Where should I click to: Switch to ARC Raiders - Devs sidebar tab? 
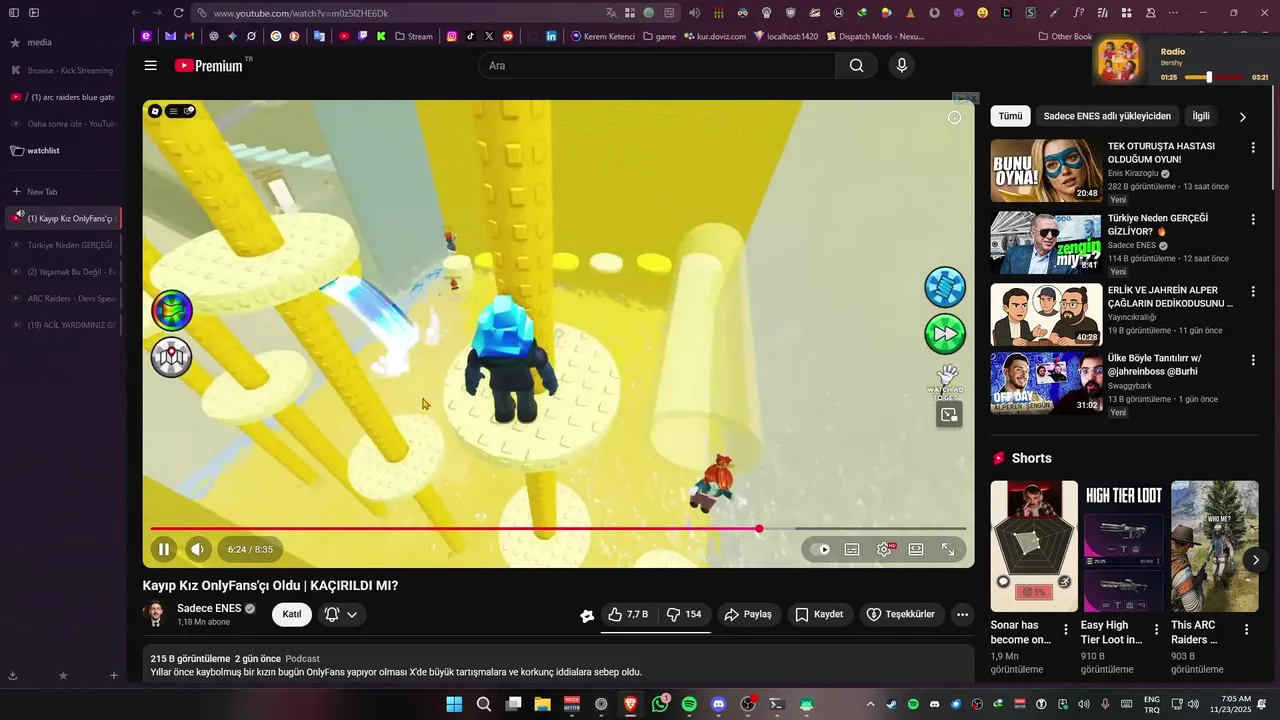point(62,298)
